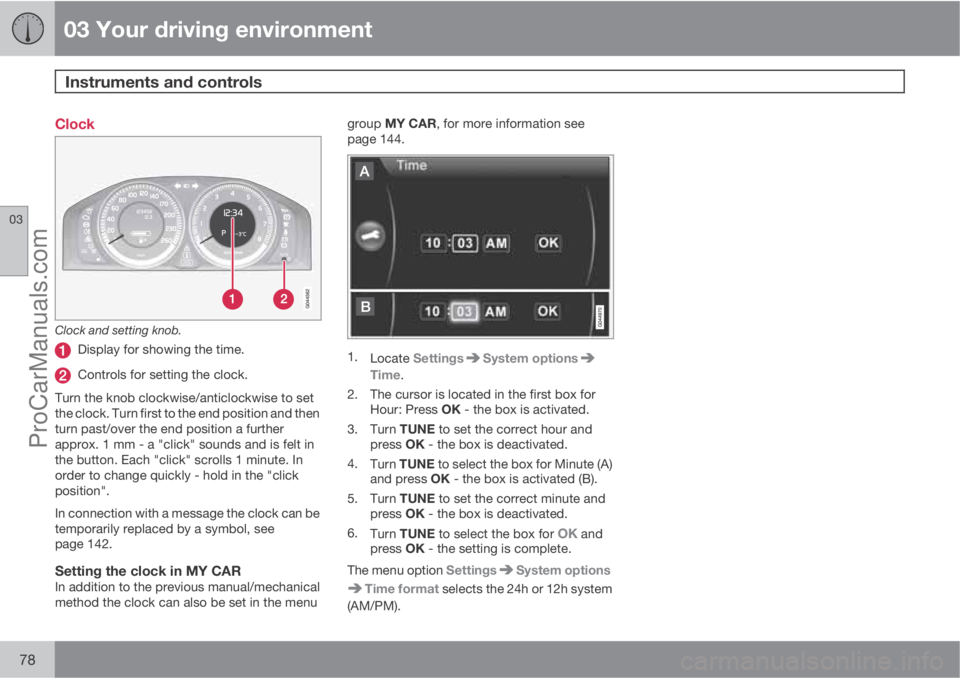Select the hour box '10' in screen B
This screenshot has height=678, width=960.
[433, 312]
